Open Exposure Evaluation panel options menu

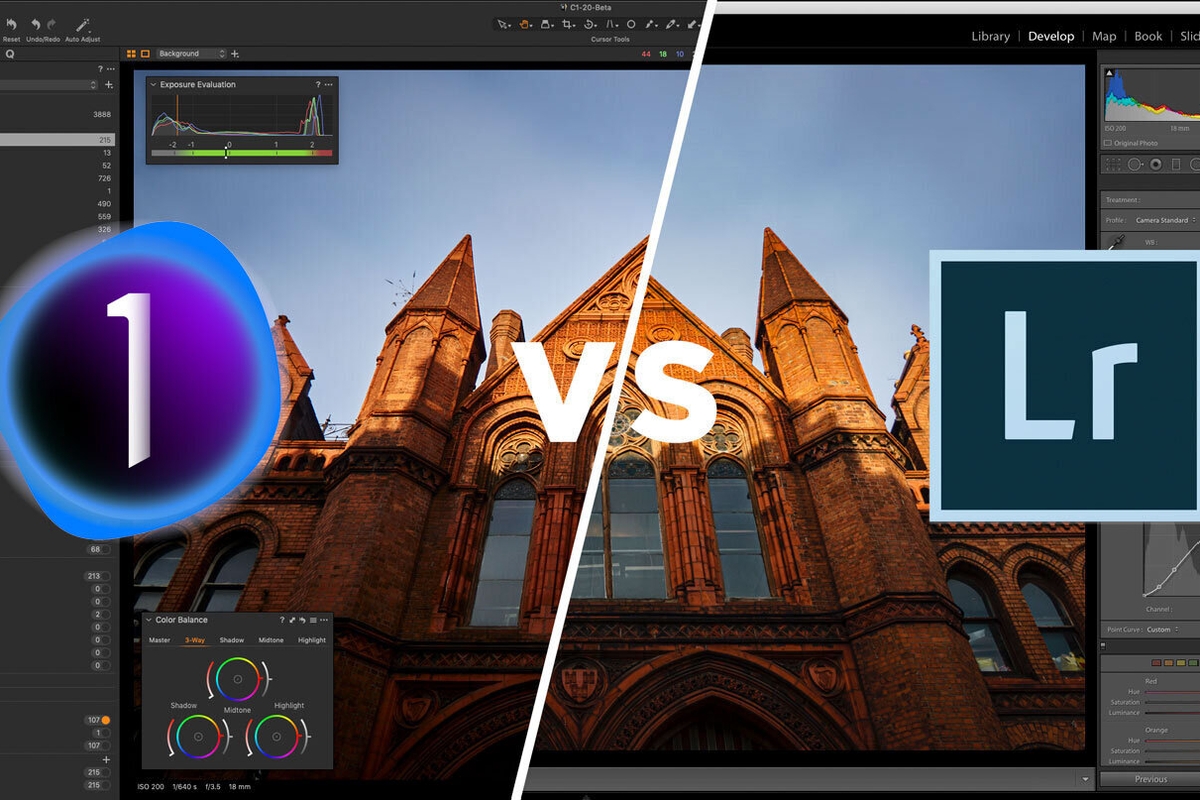coord(329,85)
